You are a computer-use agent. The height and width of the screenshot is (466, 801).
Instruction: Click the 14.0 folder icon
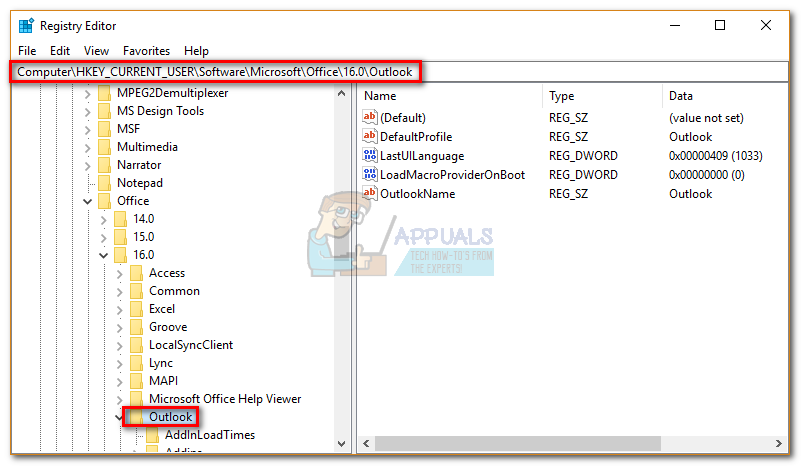click(x=121, y=219)
